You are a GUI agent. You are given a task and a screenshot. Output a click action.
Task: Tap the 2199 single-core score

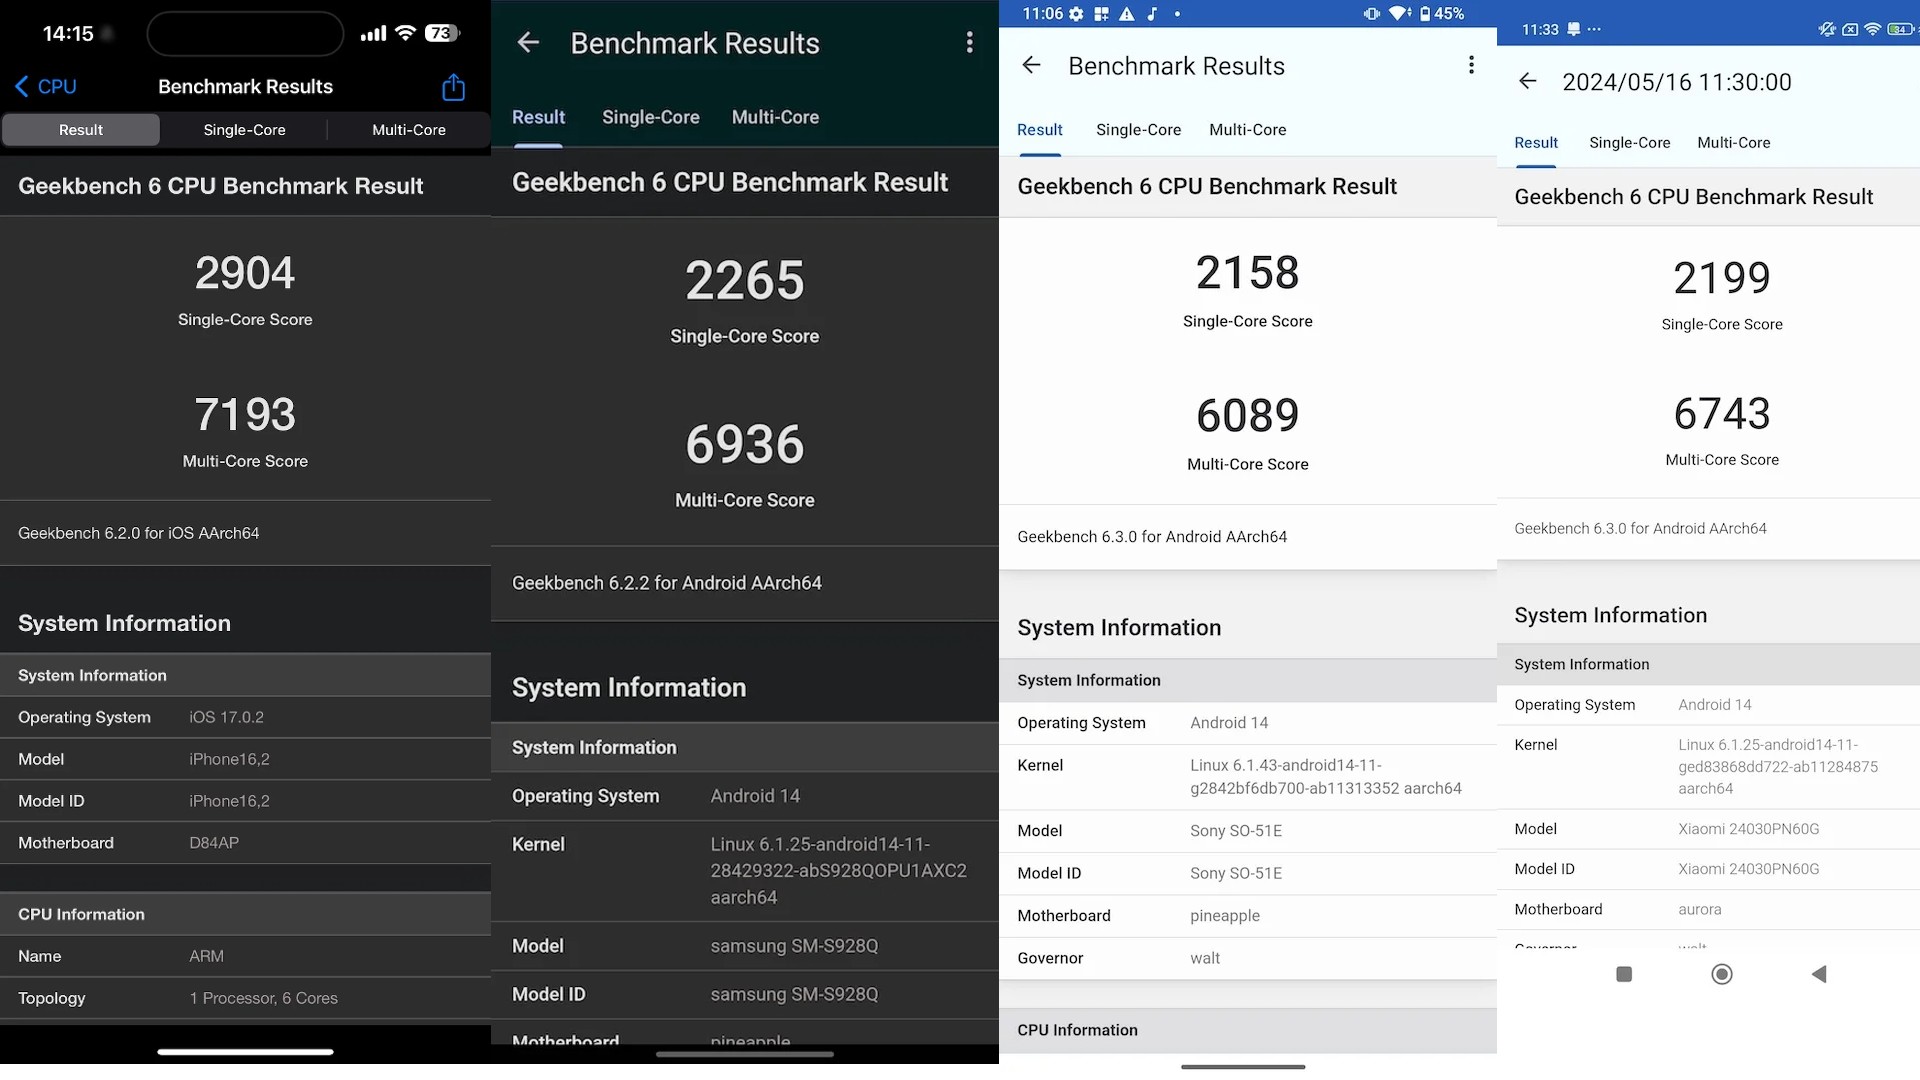click(x=1722, y=278)
